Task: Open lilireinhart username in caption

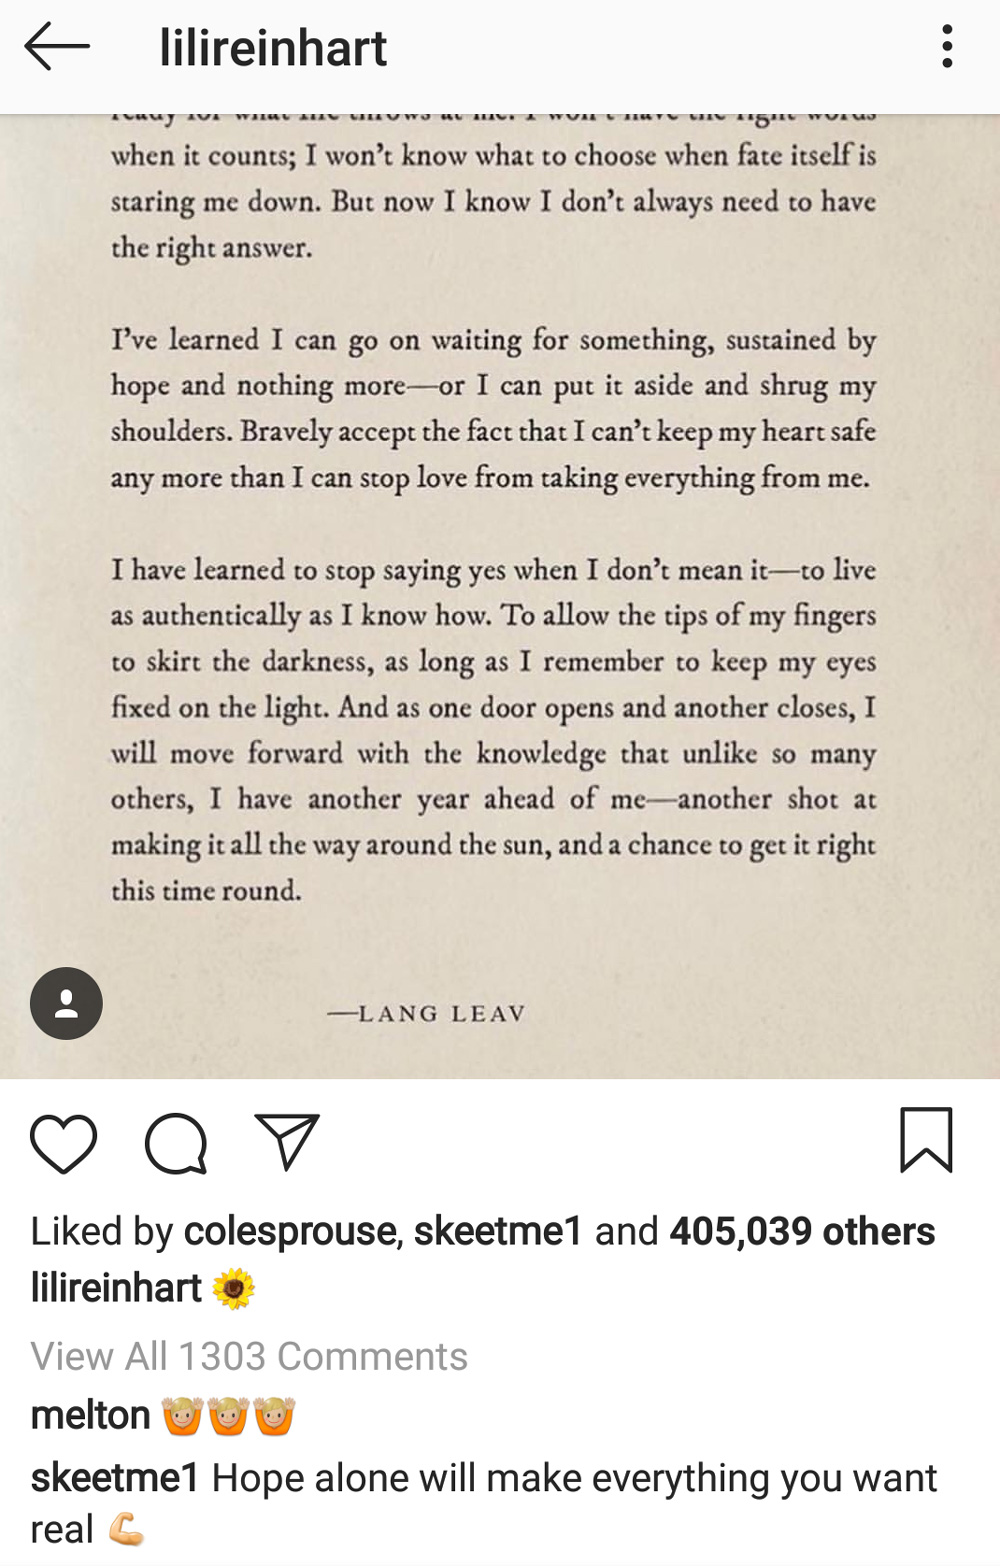Action: coord(116,1288)
